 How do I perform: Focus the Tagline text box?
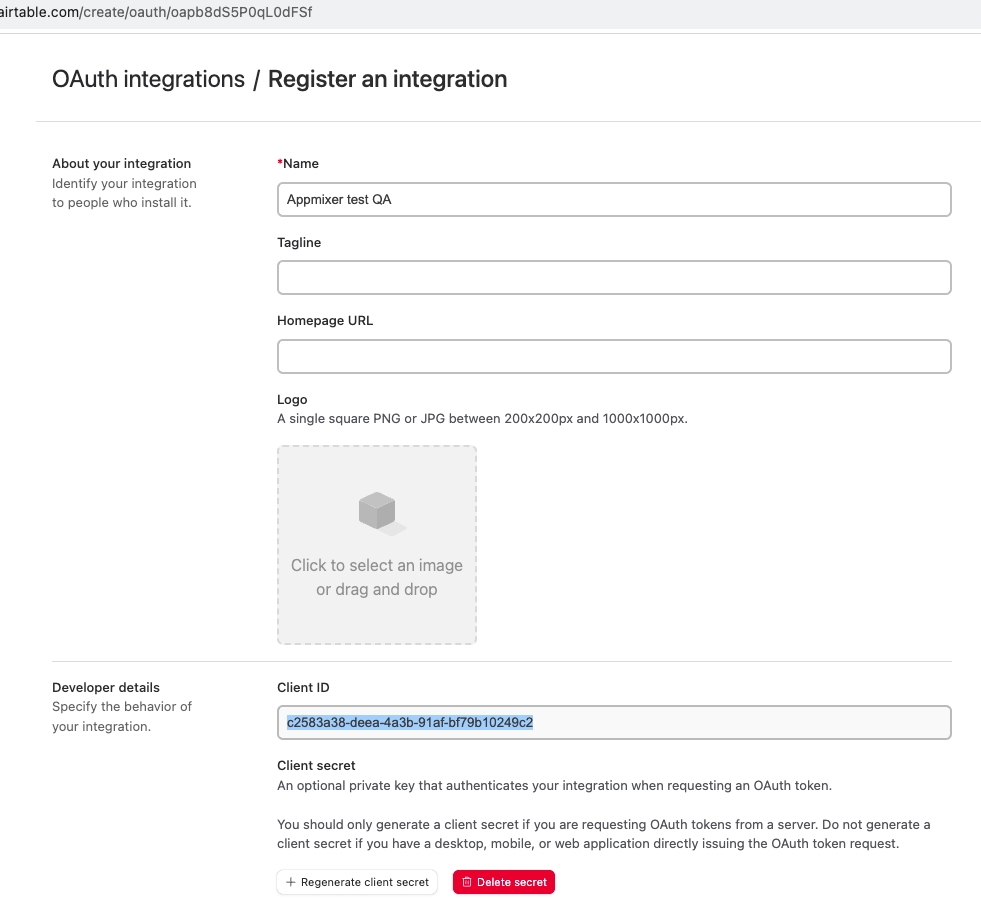click(613, 278)
